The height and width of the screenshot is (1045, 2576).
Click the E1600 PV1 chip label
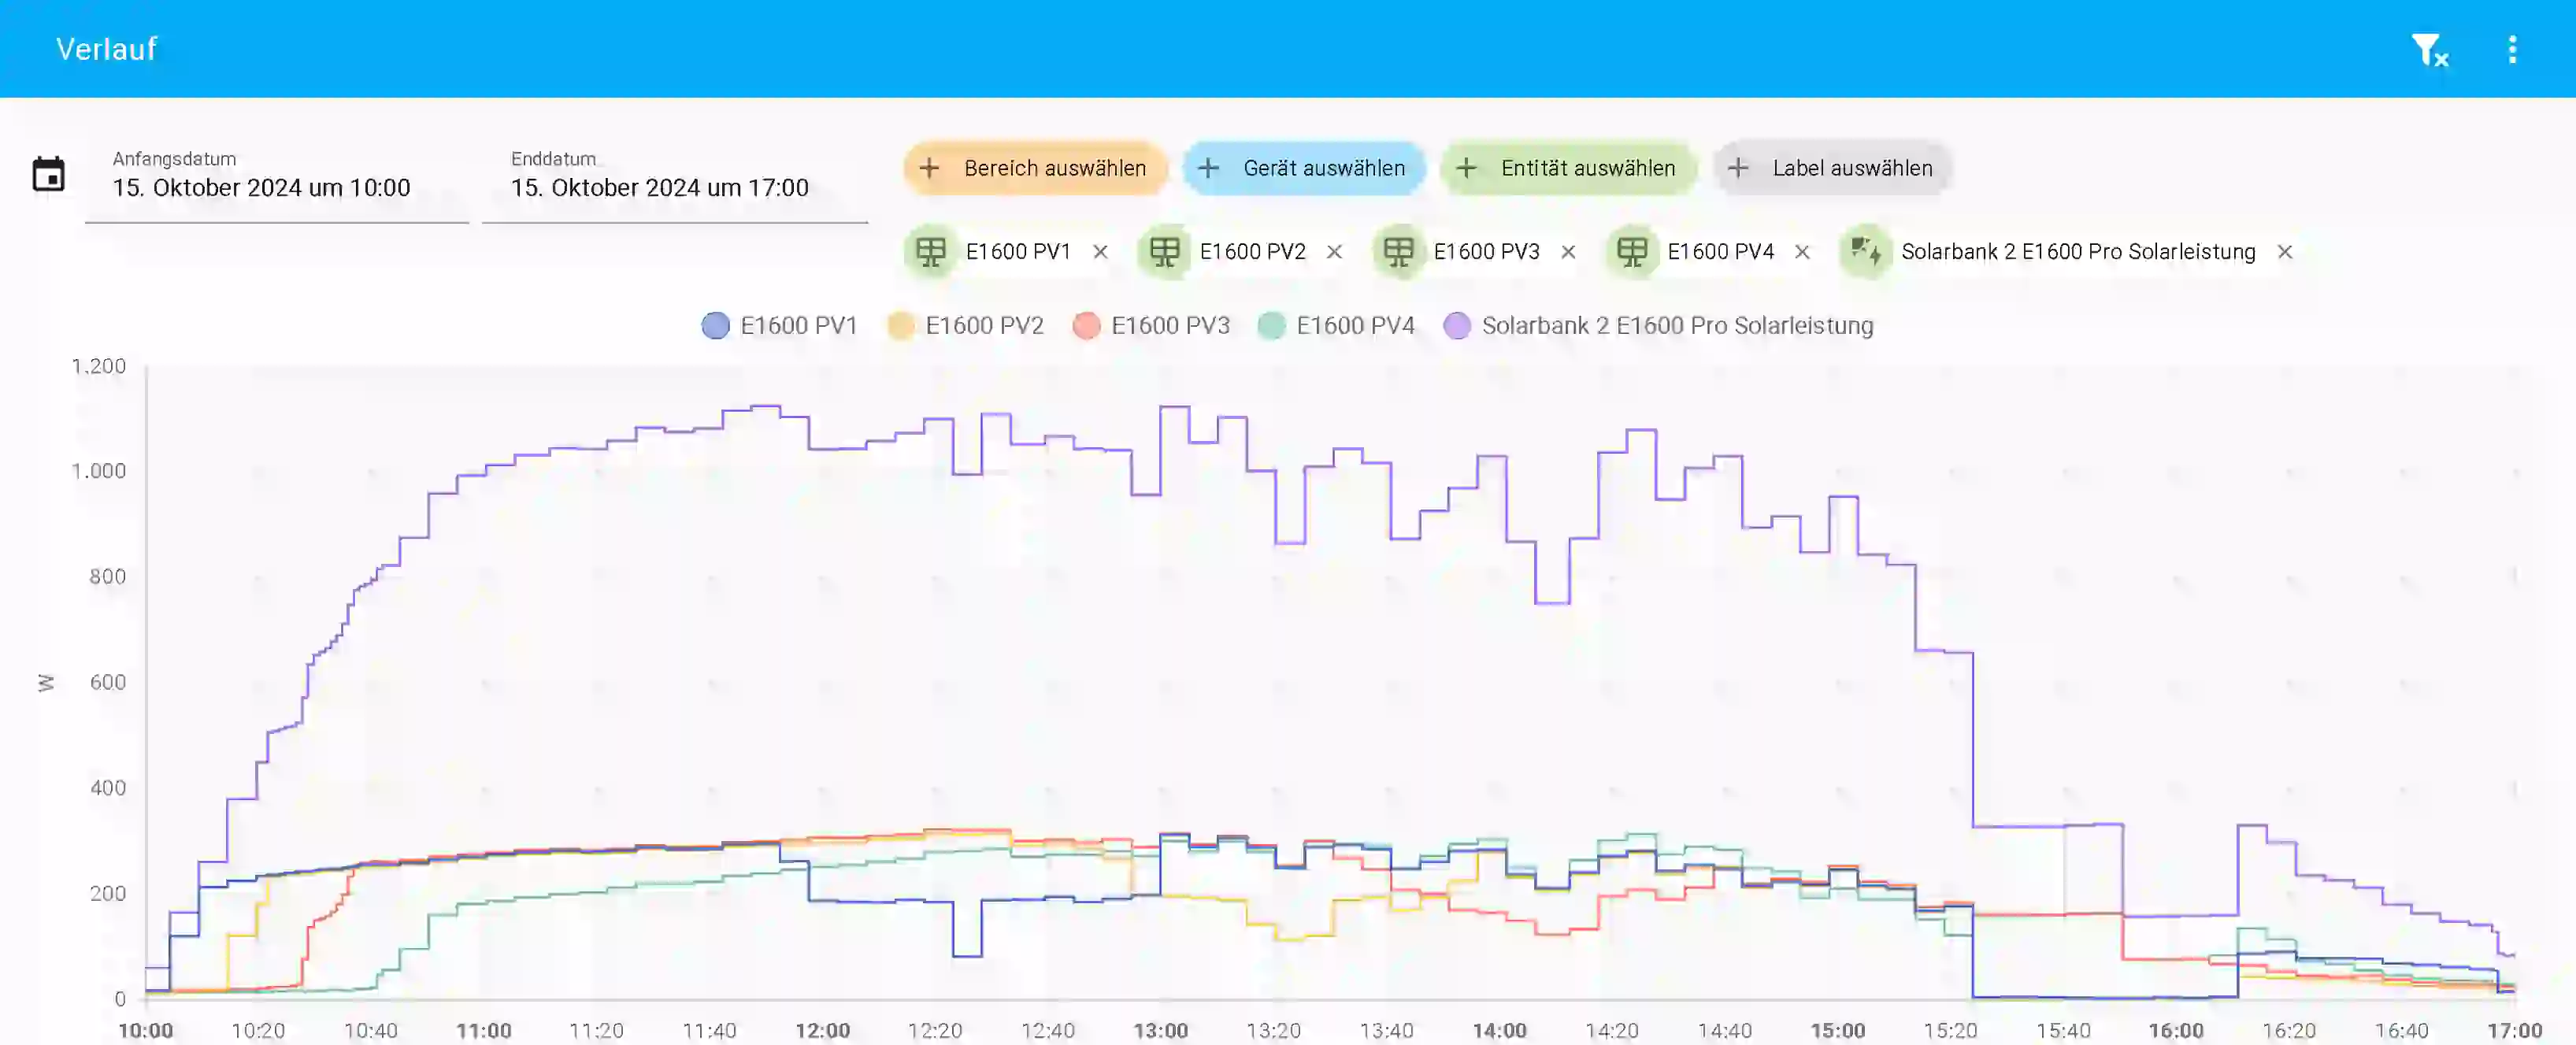1018,252
